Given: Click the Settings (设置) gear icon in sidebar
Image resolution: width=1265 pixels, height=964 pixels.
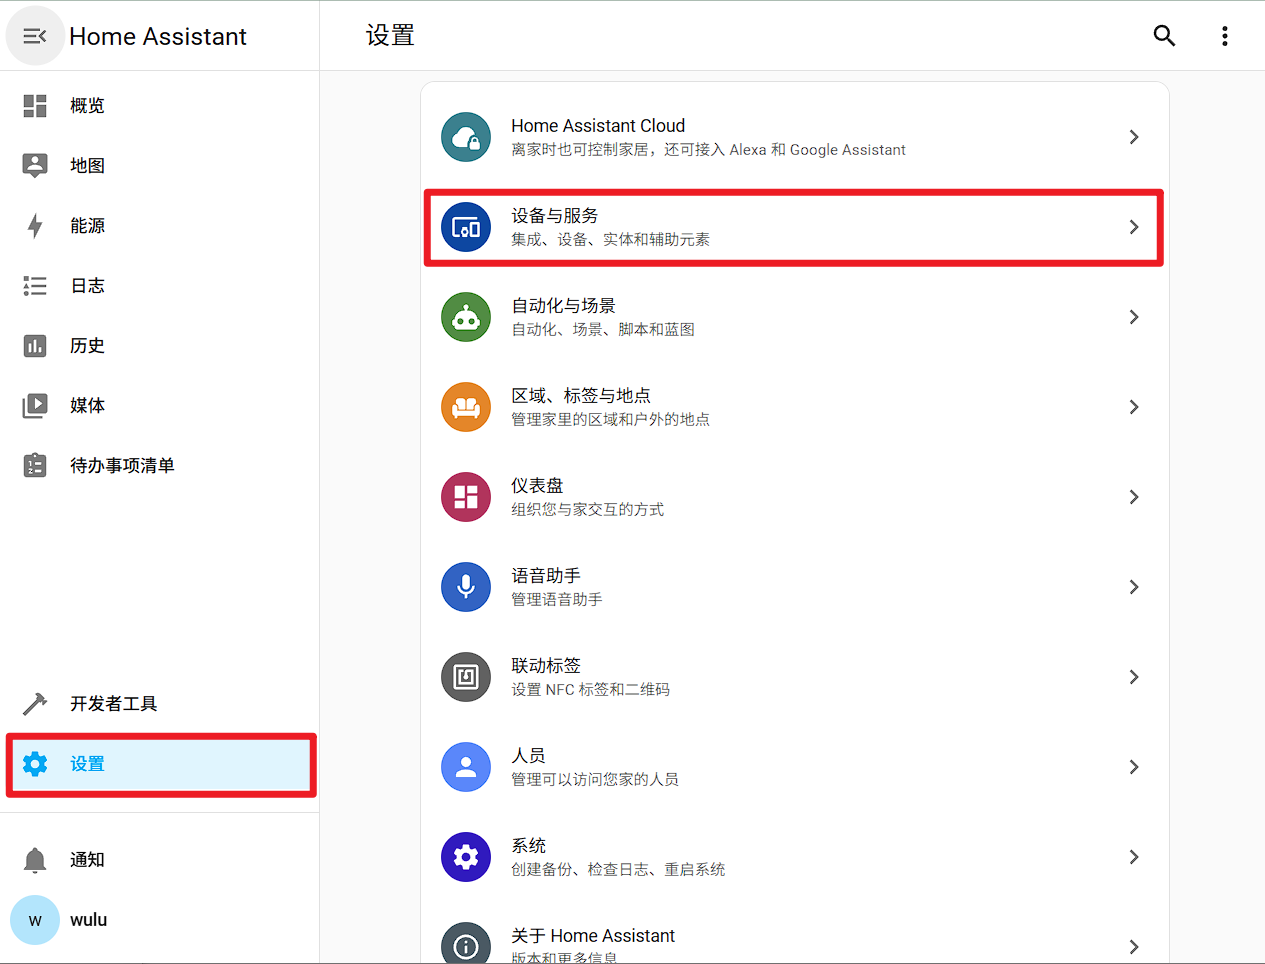Looking at the screenshot, I should 35,764.
